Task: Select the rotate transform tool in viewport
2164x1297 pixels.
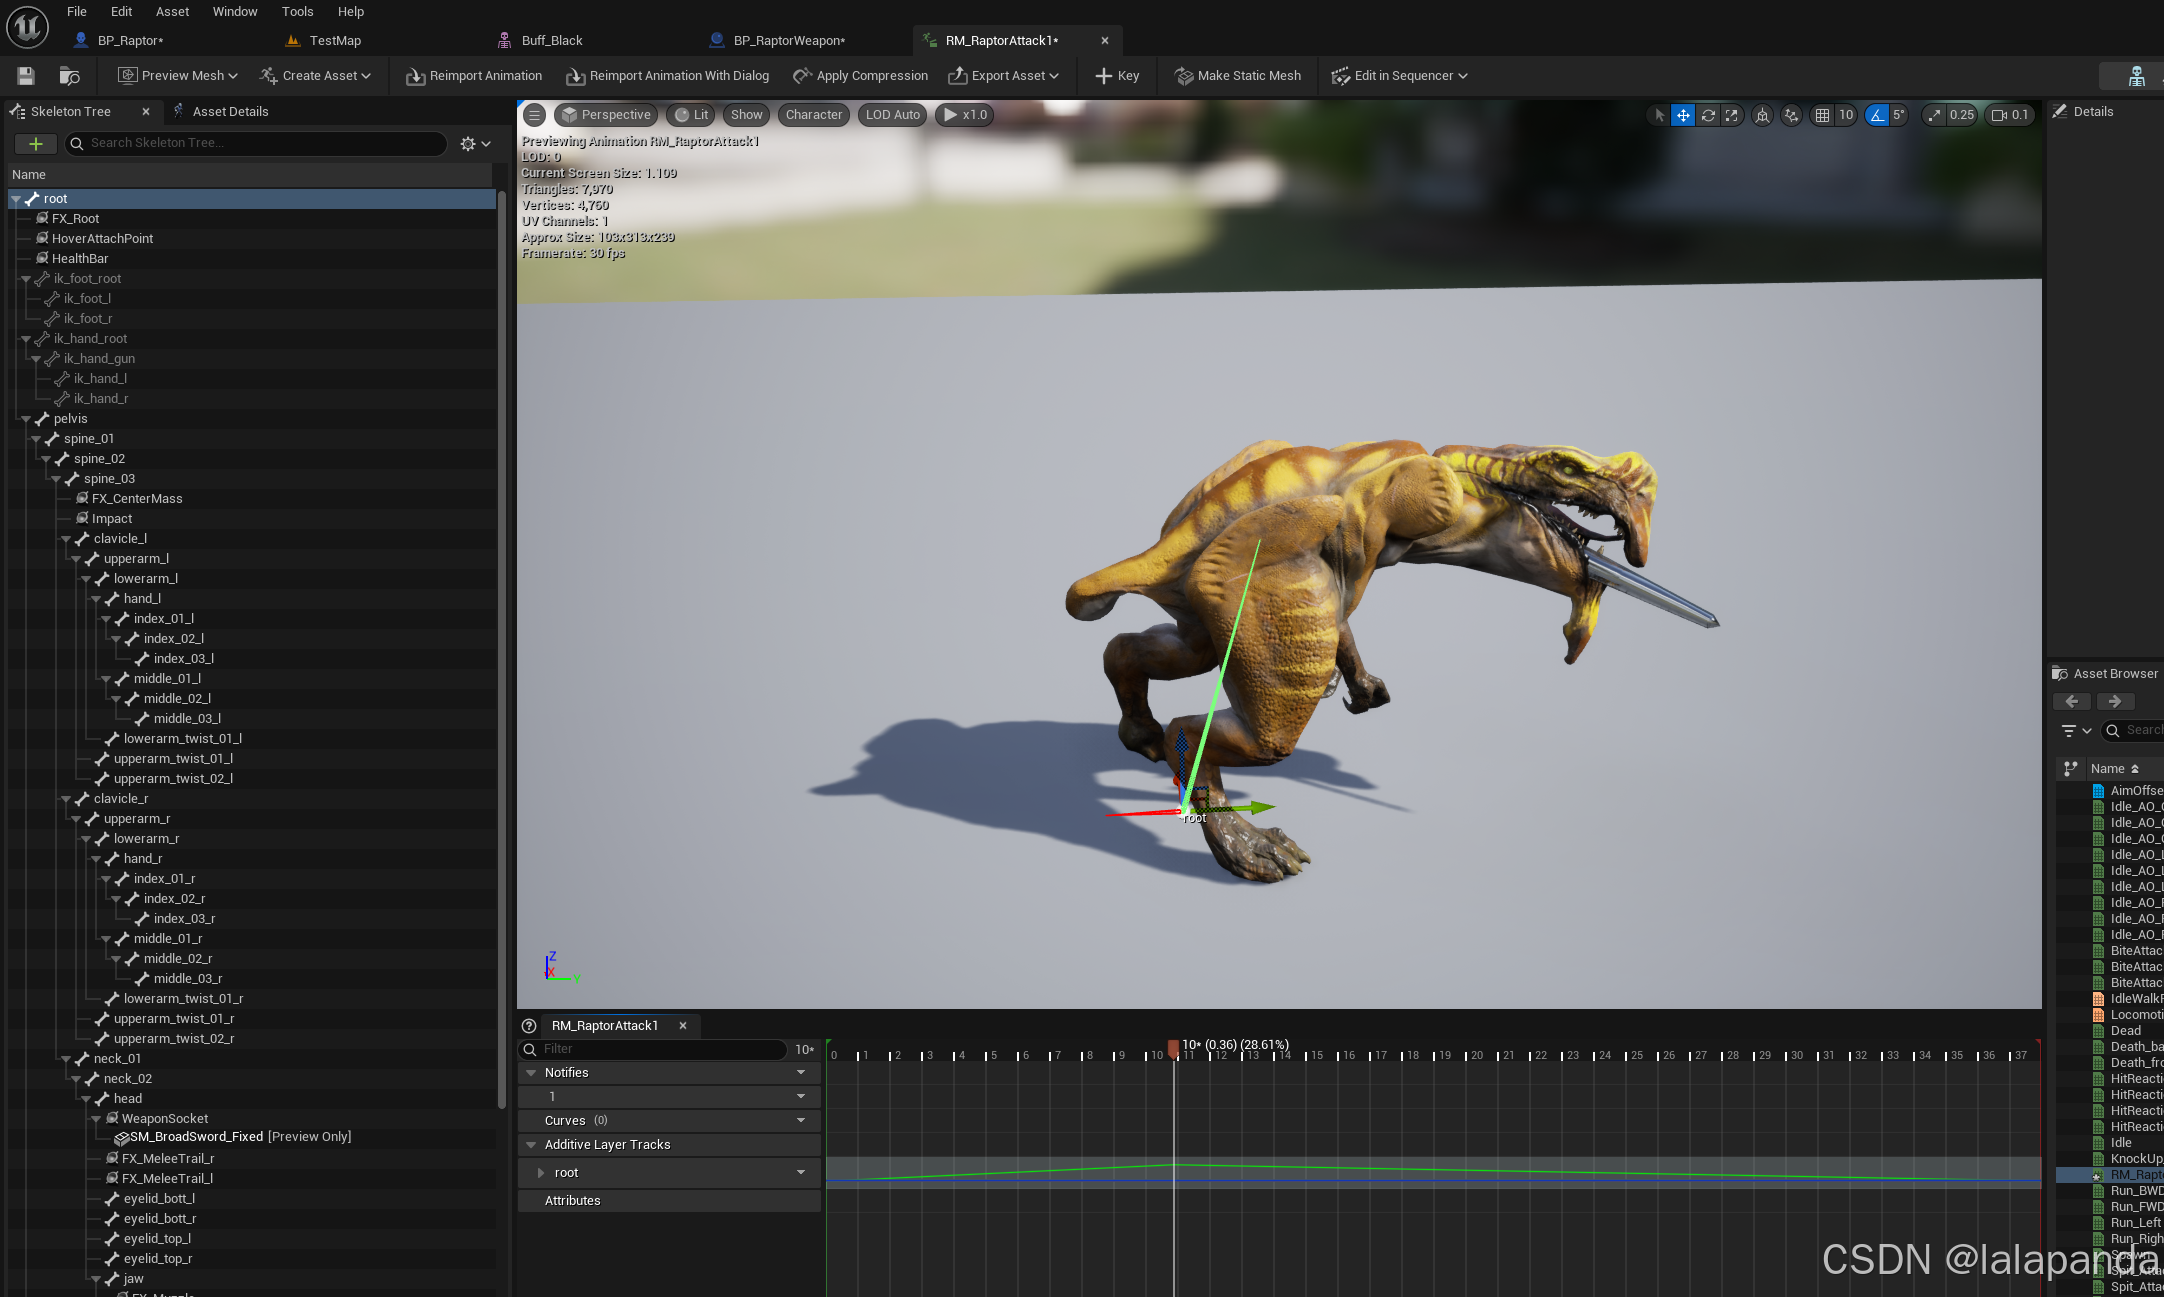Action: pos(1708,115)
